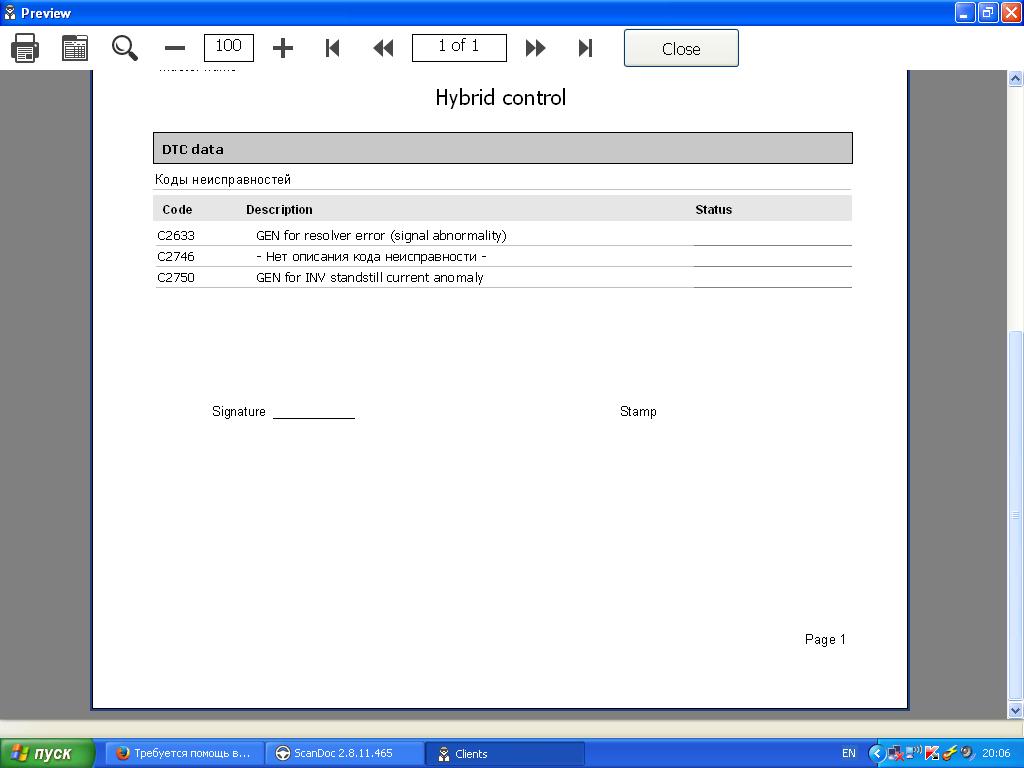Image resolution: width=1024 pixels, height=768 pixels.
Task: Click the vertical scrollbar down arrow
Action: click(x=1016, y=710)
